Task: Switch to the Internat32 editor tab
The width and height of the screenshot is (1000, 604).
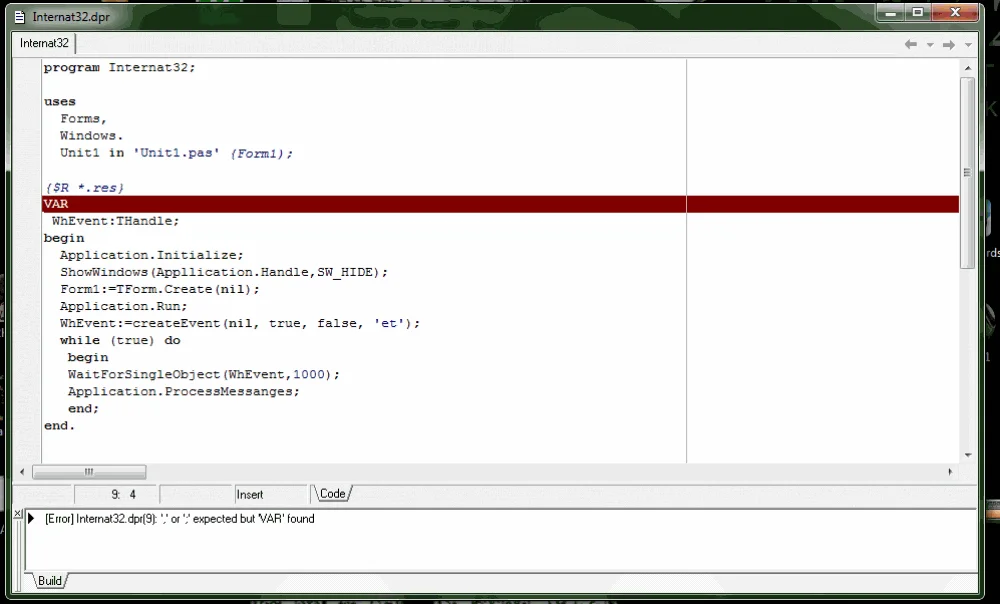Action: click(44, 43)
